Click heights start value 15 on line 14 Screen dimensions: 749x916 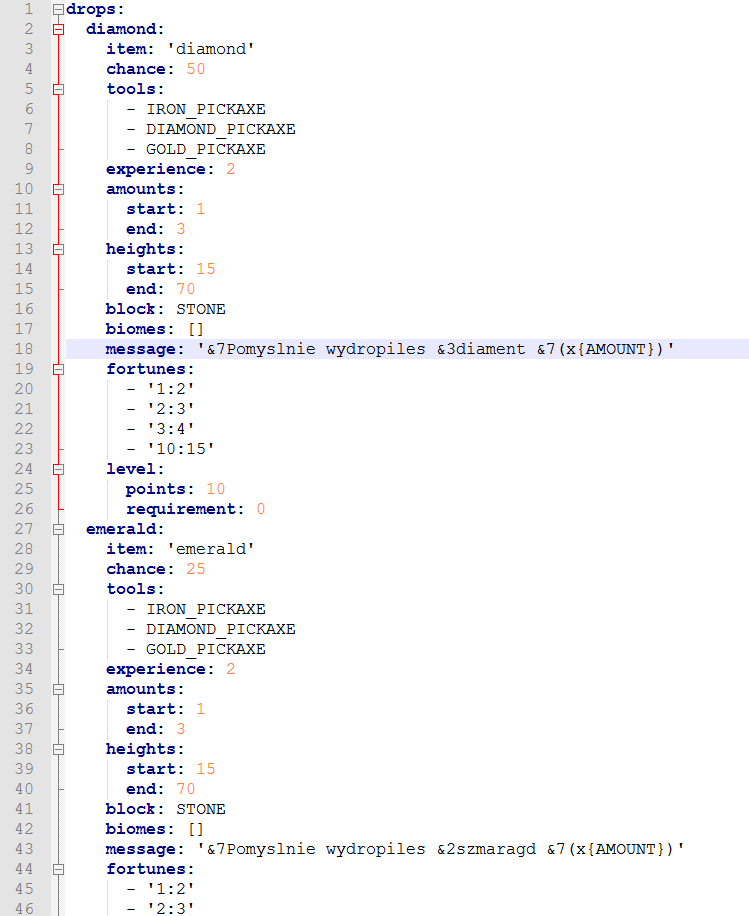[206, 269]
